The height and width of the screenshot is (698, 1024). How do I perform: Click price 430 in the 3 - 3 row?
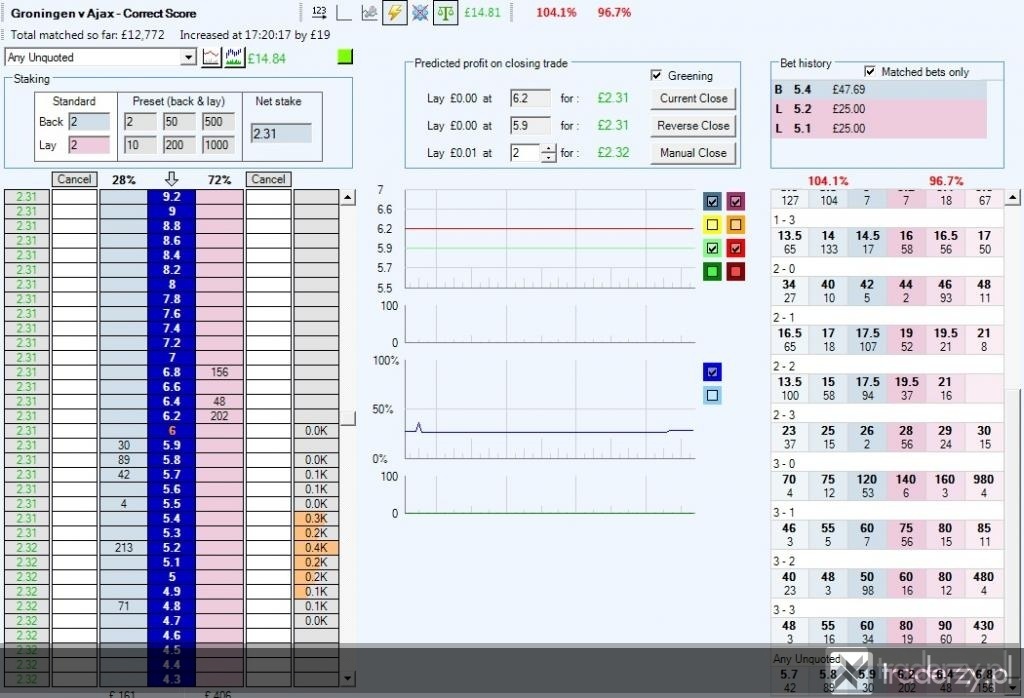(984, 632)
